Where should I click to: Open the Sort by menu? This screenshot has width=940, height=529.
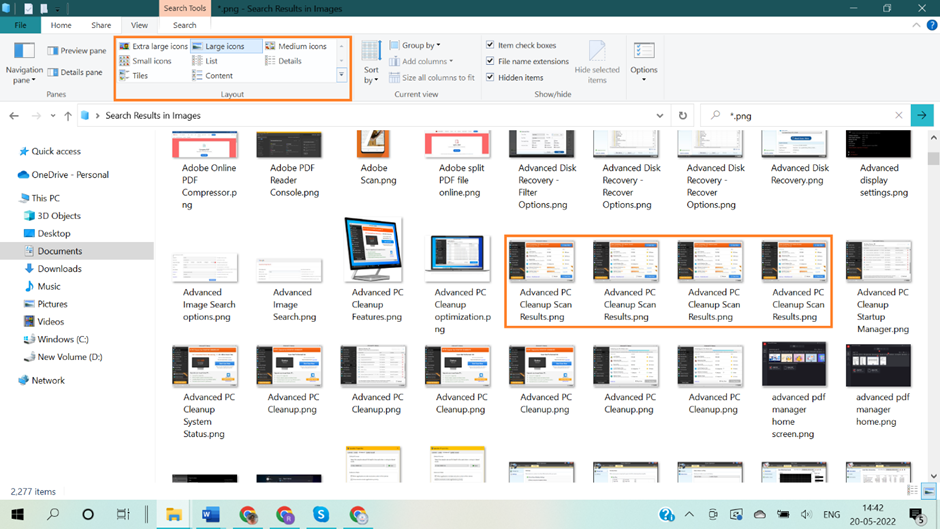(x=371, y=62)
